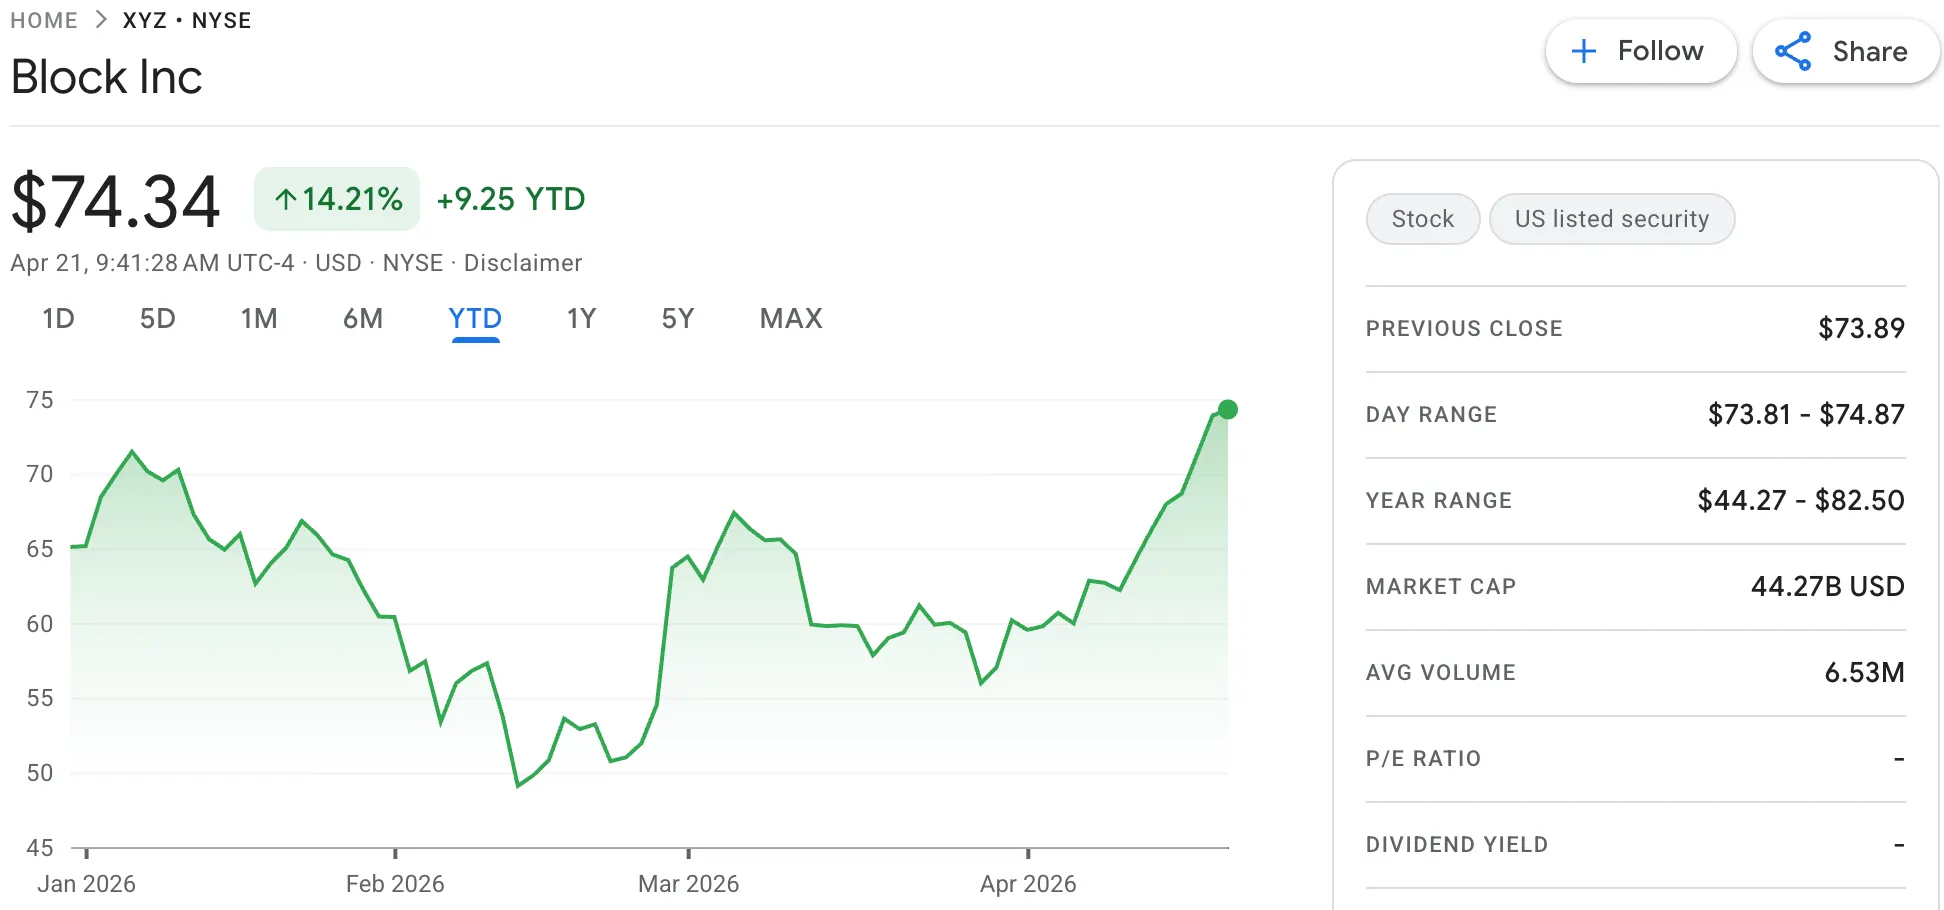Click the YTD underline indicator
The width and height of the screenshot is (1944, 910).
[x=475, y=341]
